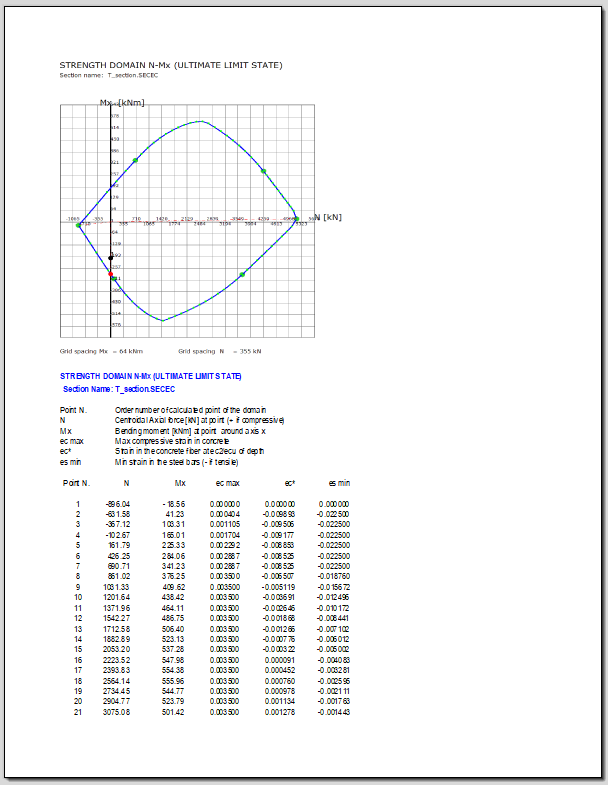Image resolution: width=608 pixels, height=785 pixels.
Task: Click Mx value '501.42' in row 21
Action: coord(173,712)
